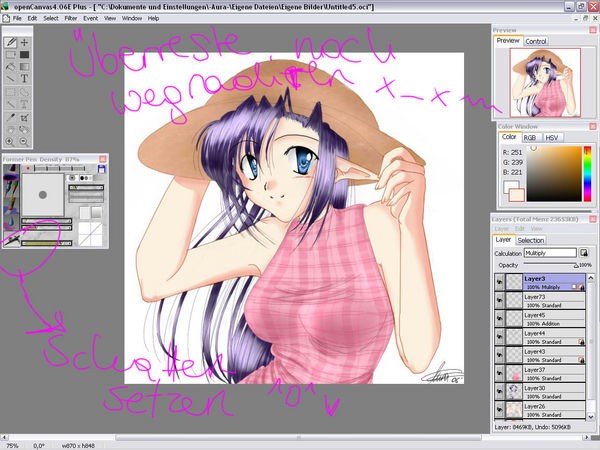The image size is (600, 450).
Task: Open the Calculation blend mode dropdown
Action: coord(551,253)
